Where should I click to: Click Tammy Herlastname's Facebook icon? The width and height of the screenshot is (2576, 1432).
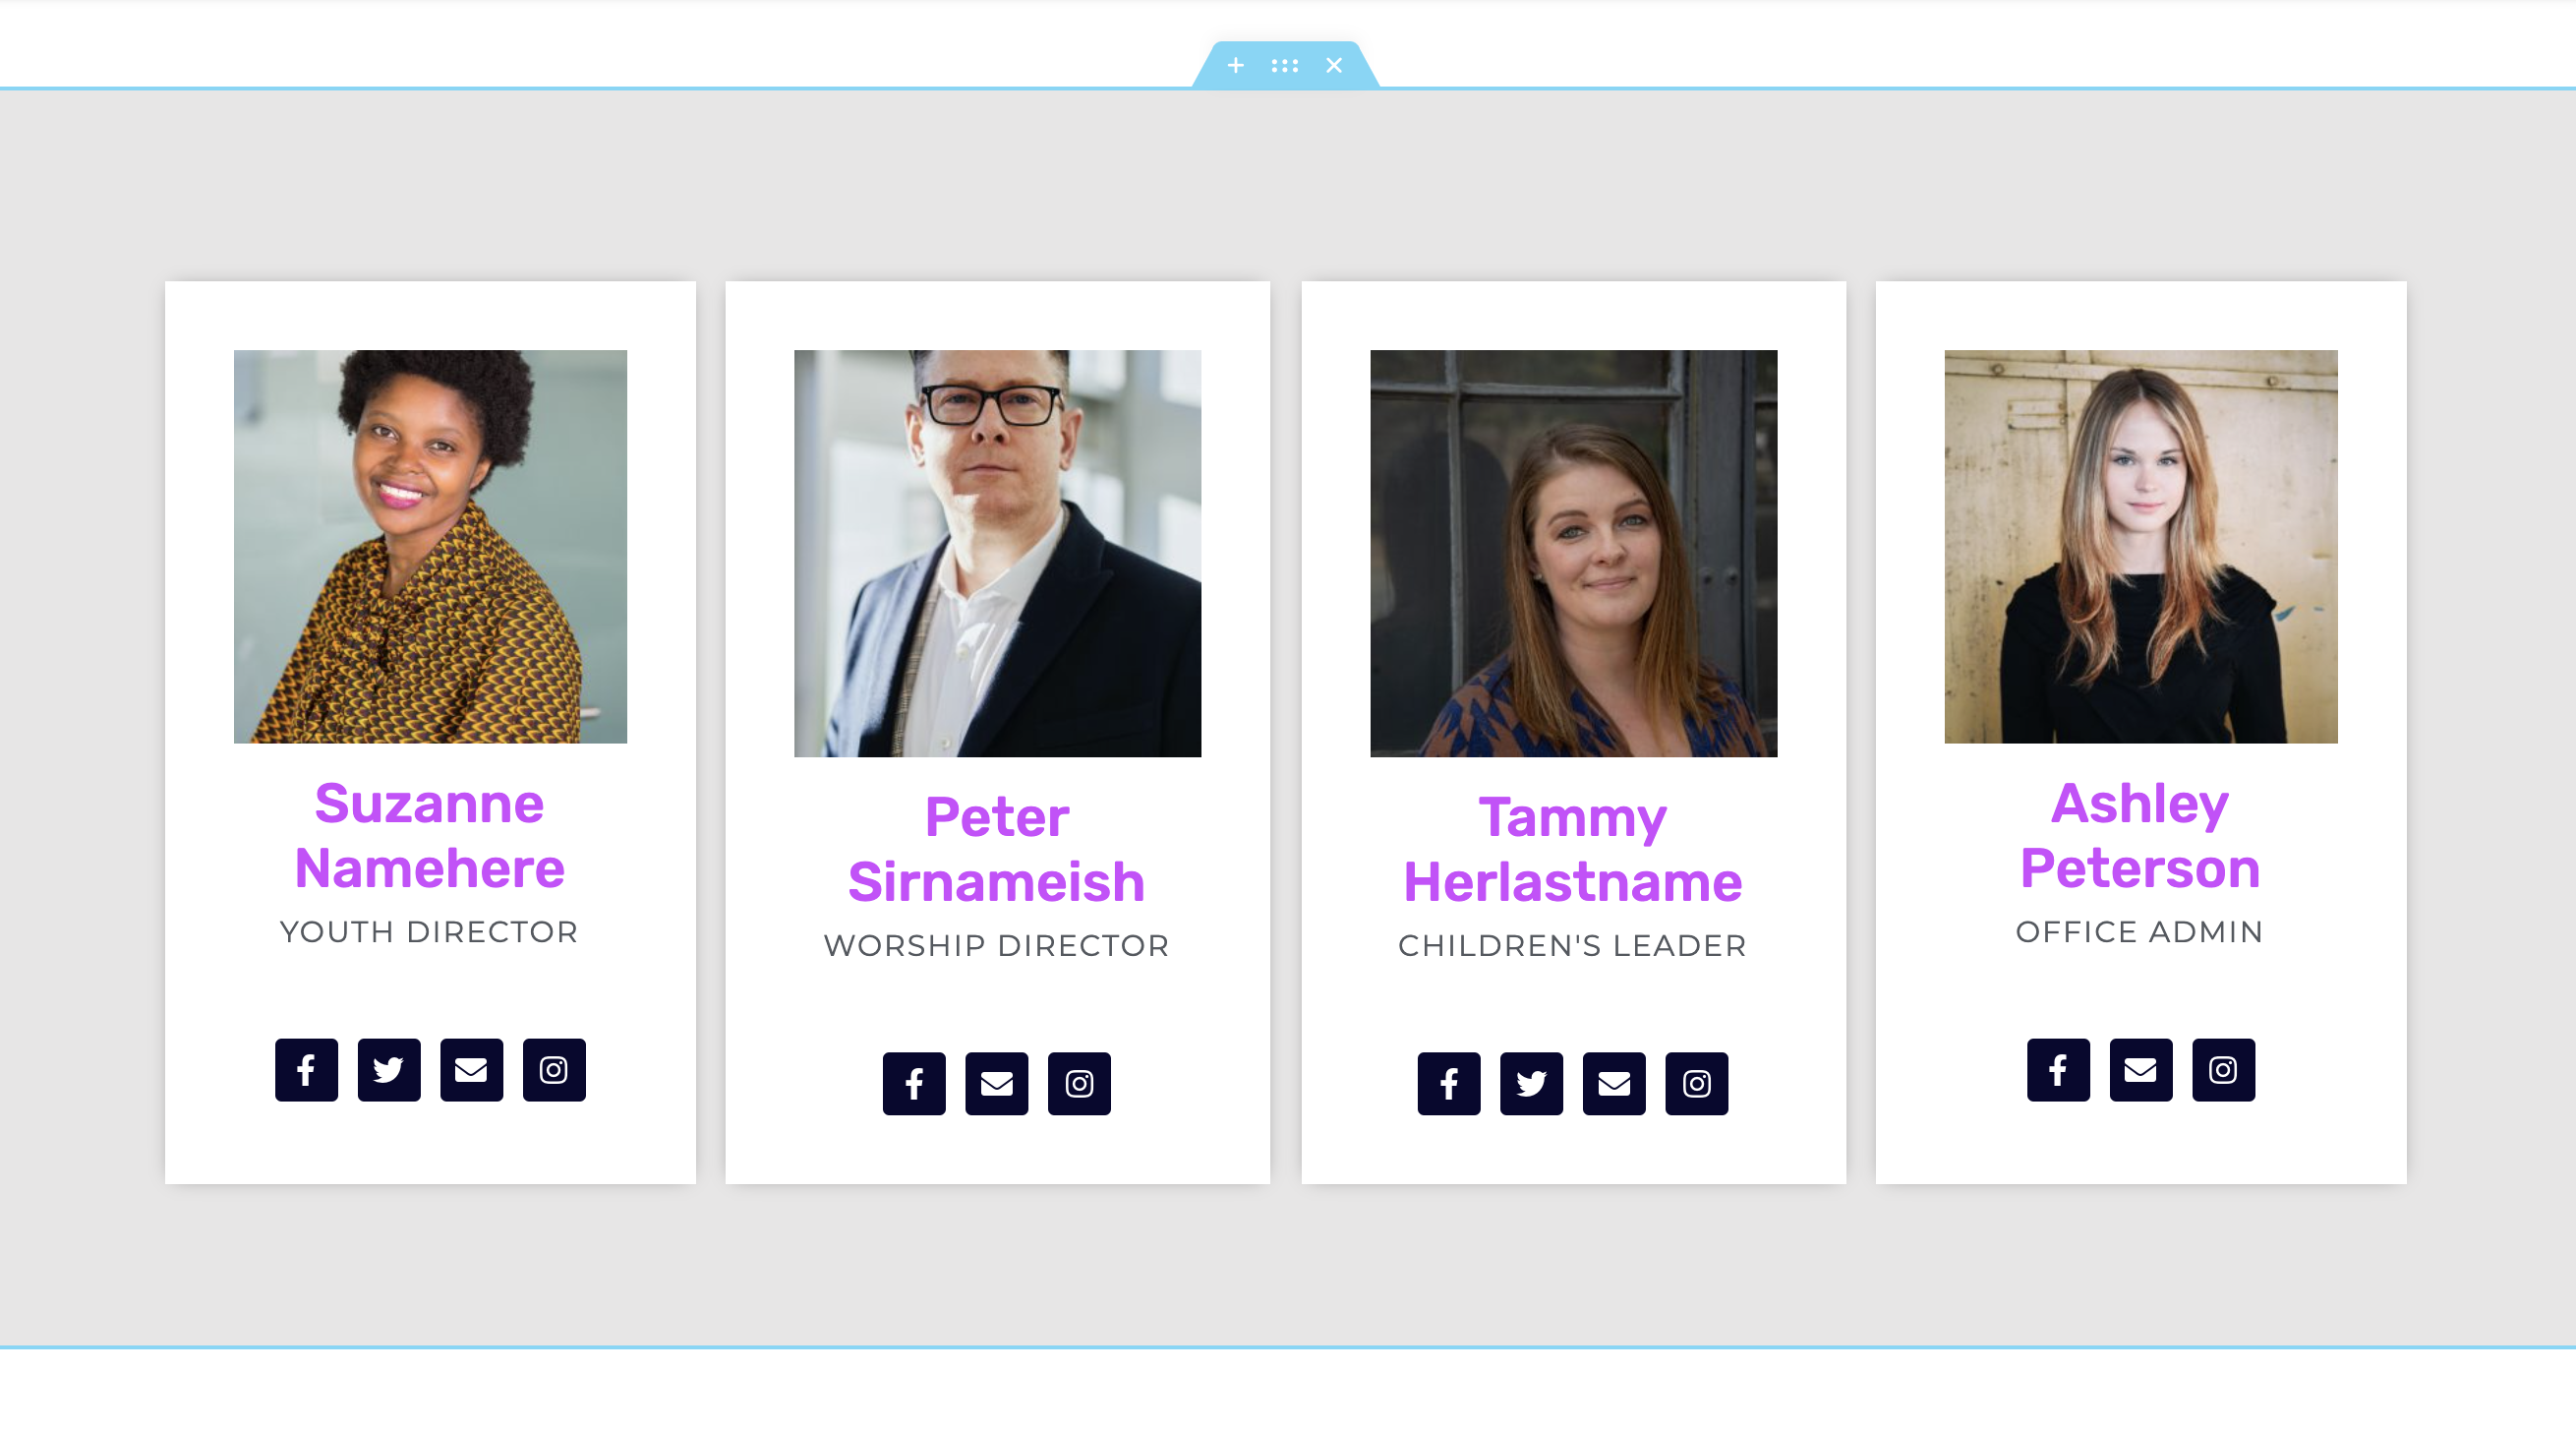point(1449,1084)
